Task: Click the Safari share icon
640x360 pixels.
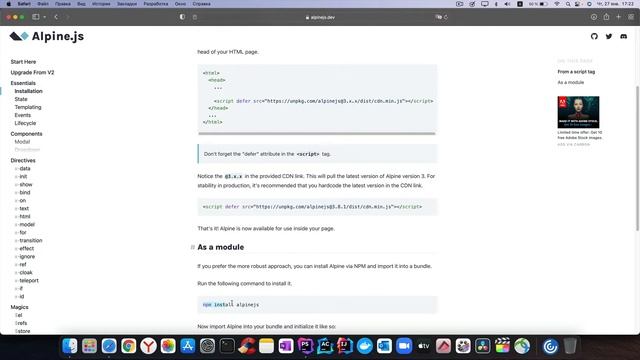Action: click(x=606, y=17)
